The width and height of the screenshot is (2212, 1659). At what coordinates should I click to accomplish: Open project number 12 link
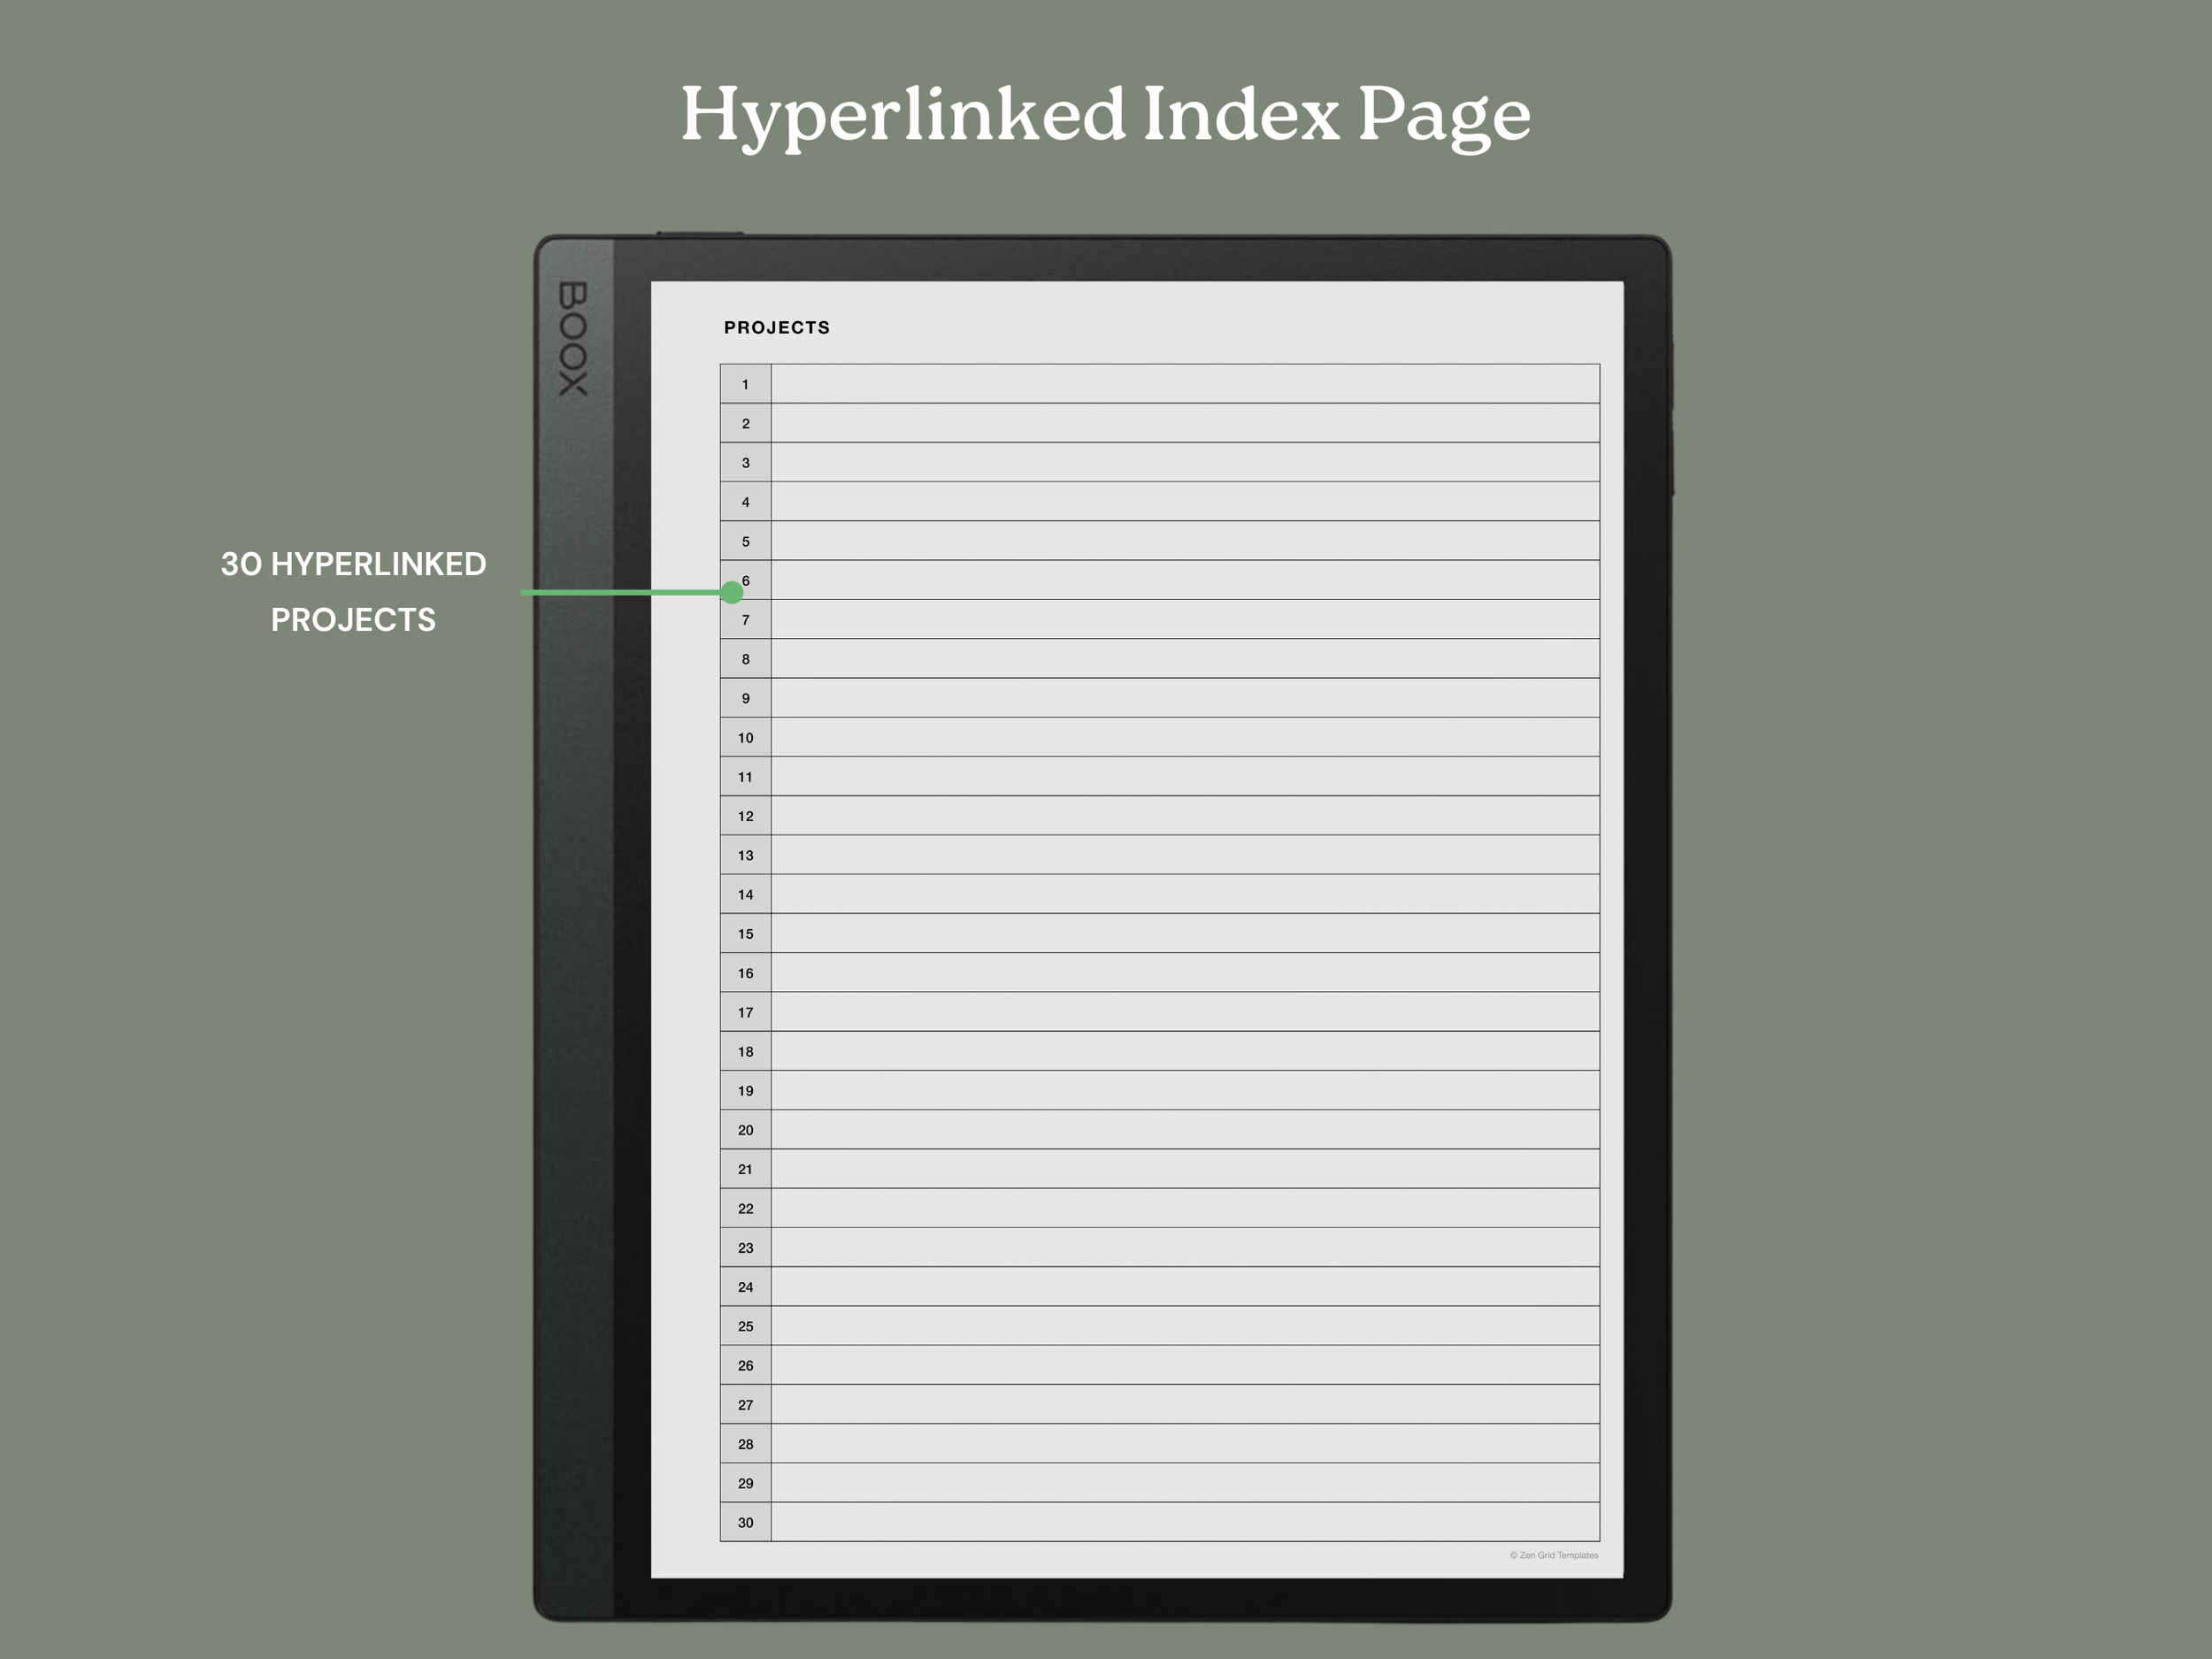pos(745,816)
